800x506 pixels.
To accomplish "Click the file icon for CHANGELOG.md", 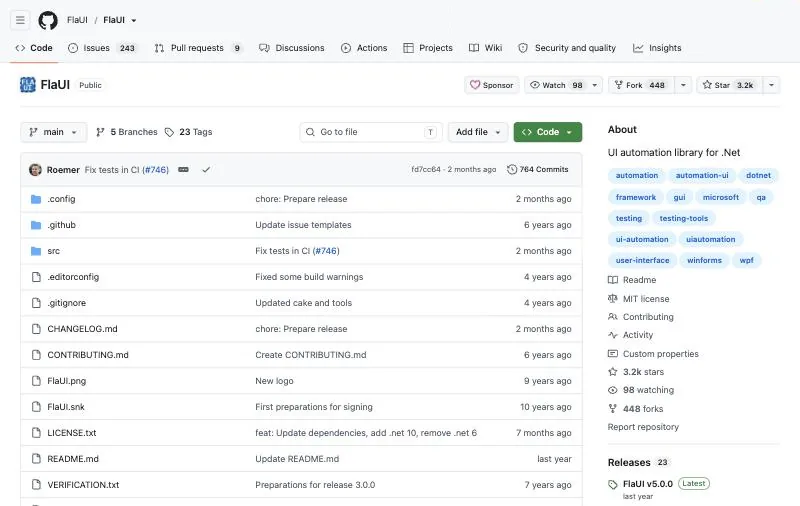I will [x=36, y=329].
